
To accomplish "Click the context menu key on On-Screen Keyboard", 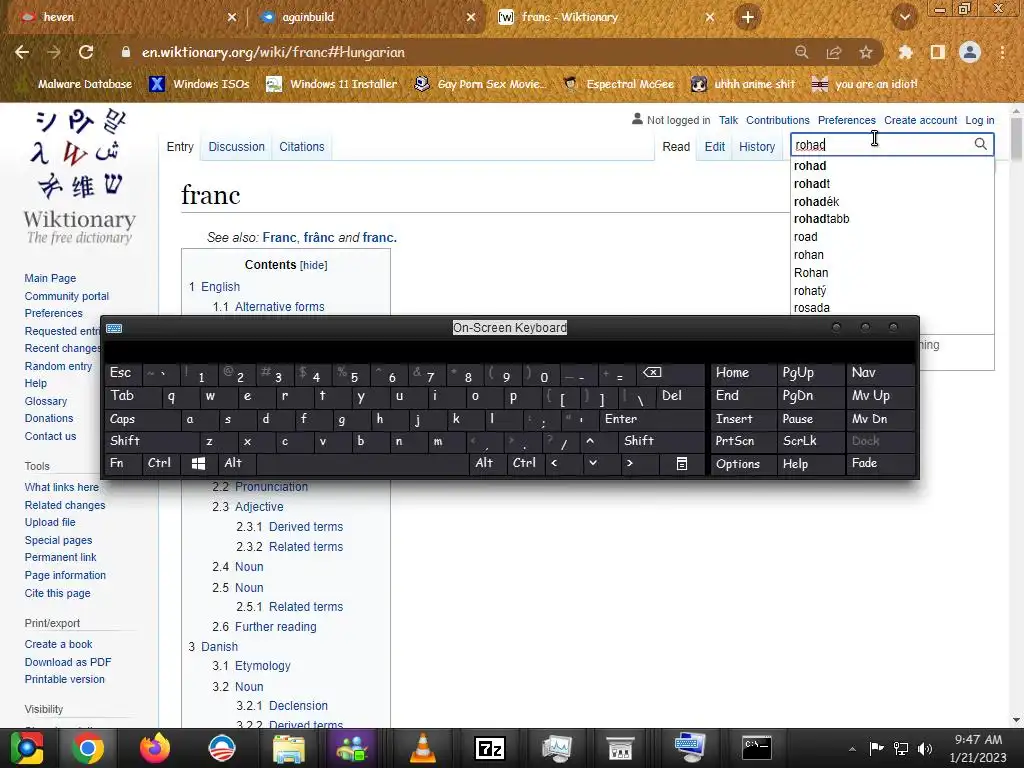I will [x=681, y=464].
